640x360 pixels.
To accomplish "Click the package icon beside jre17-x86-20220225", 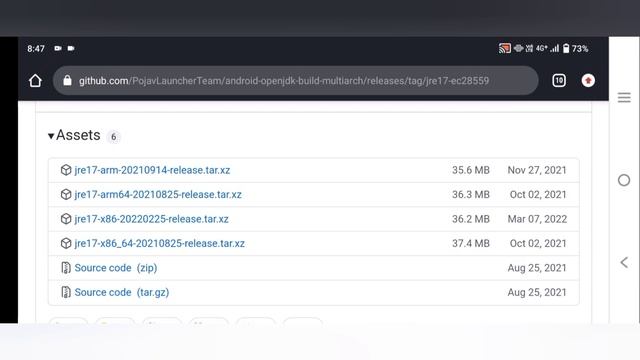I will [x=66, y=219].
